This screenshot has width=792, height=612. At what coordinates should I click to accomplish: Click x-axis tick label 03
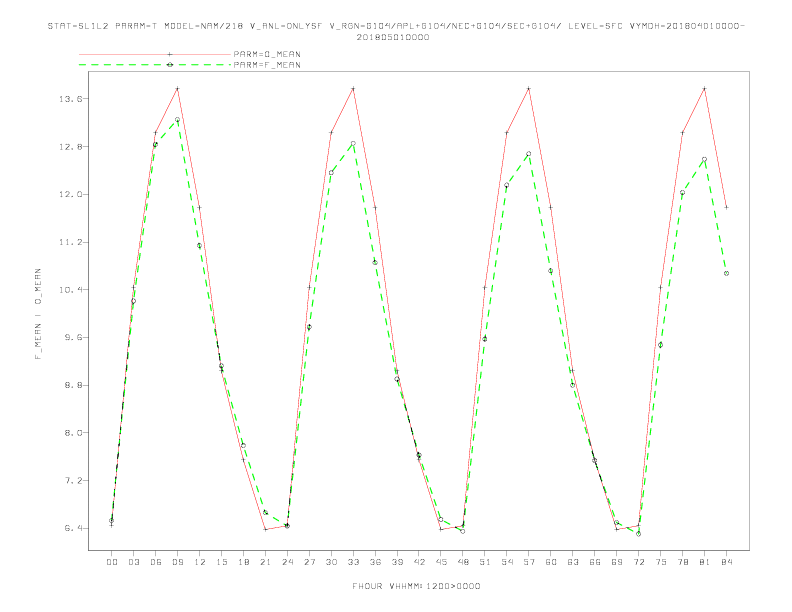(x=133, y=562)
